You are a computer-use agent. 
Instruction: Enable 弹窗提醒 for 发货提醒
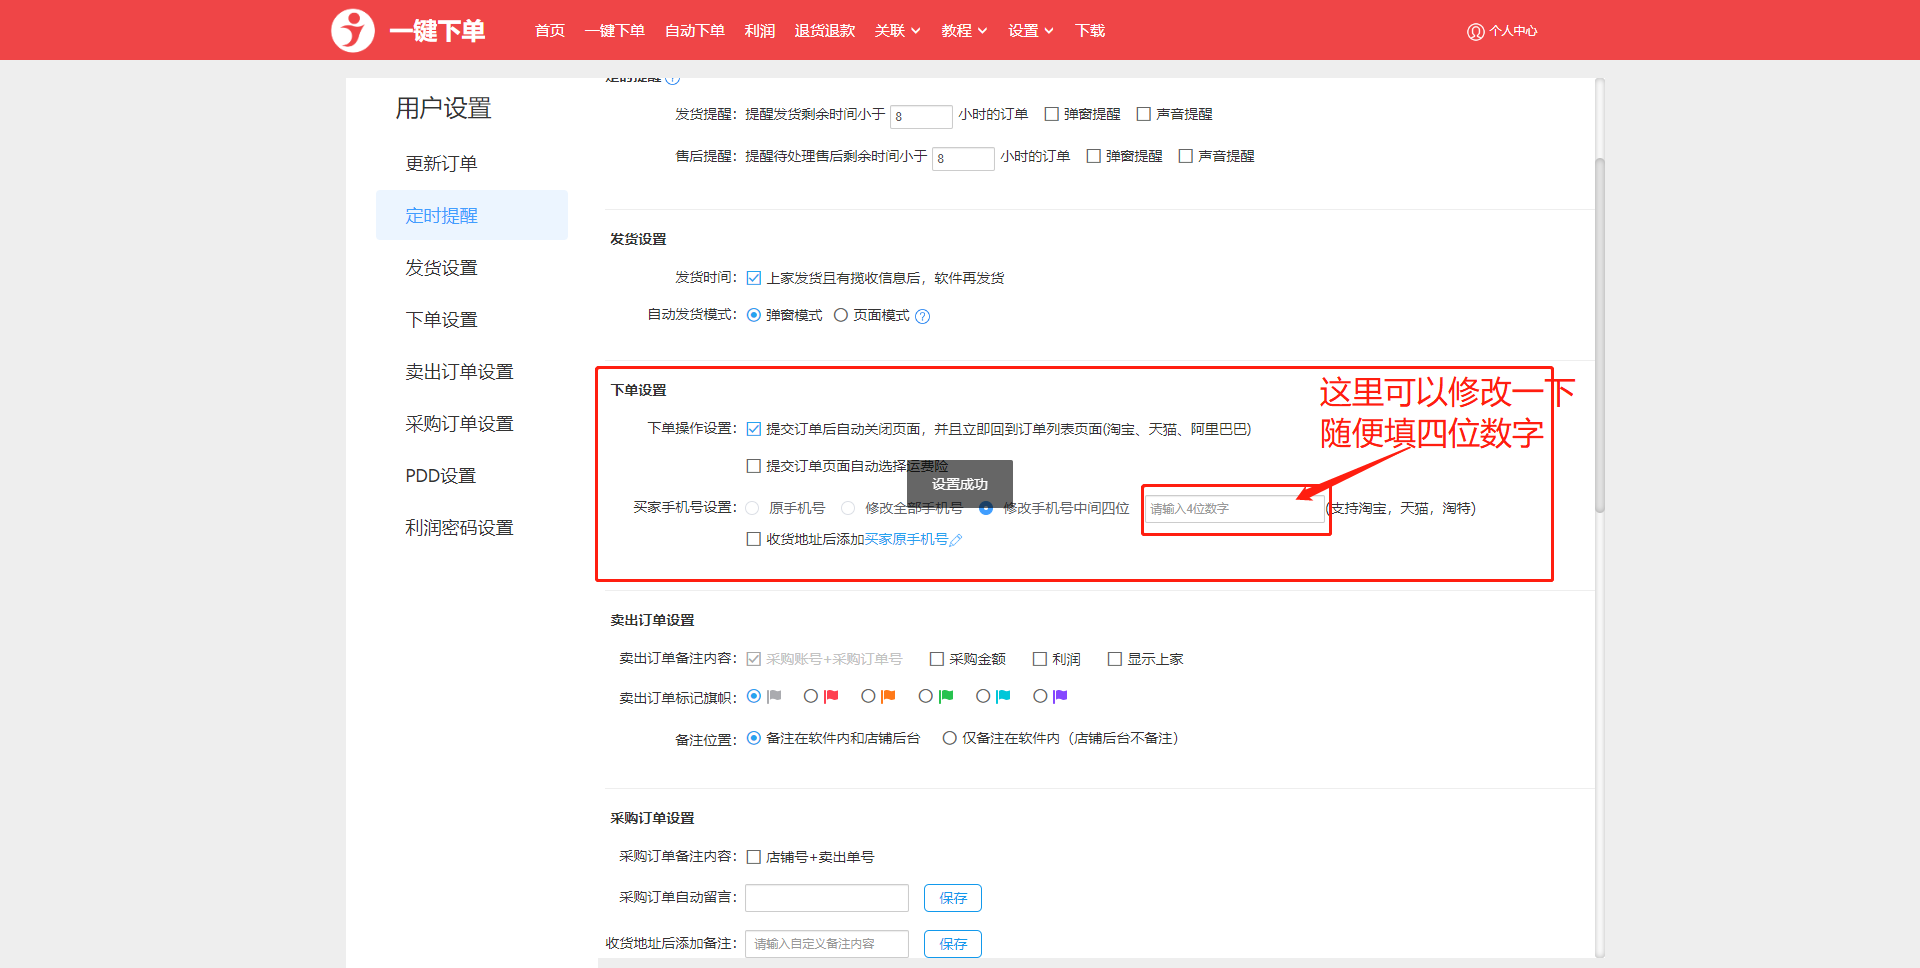pos(1052,114)
